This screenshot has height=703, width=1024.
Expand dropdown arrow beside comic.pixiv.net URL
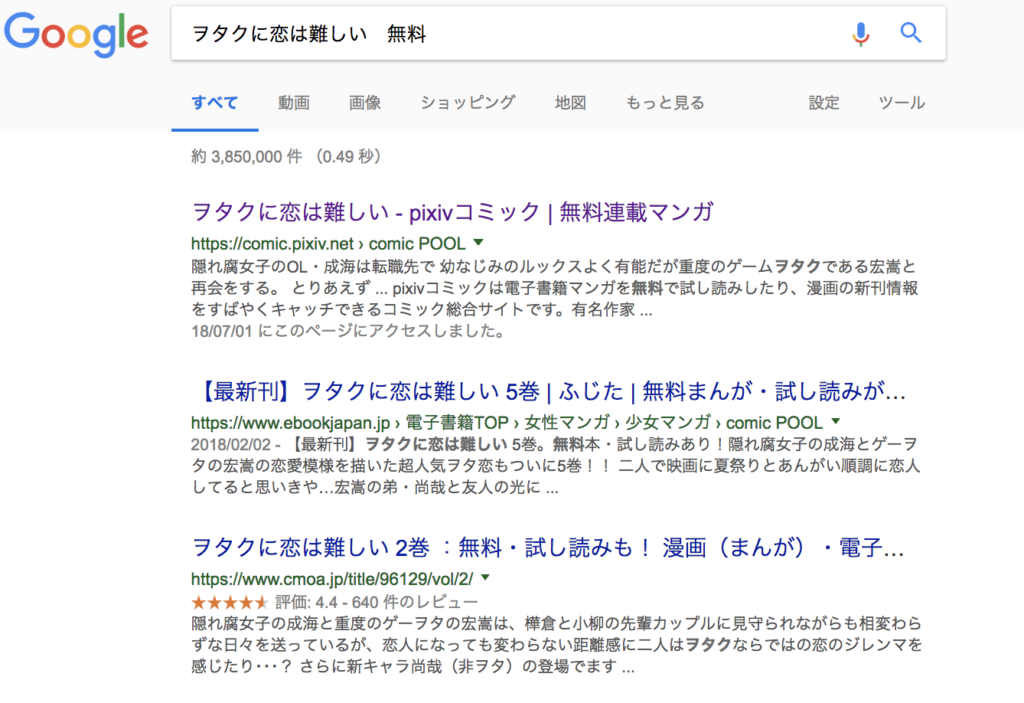click(479, 242)
